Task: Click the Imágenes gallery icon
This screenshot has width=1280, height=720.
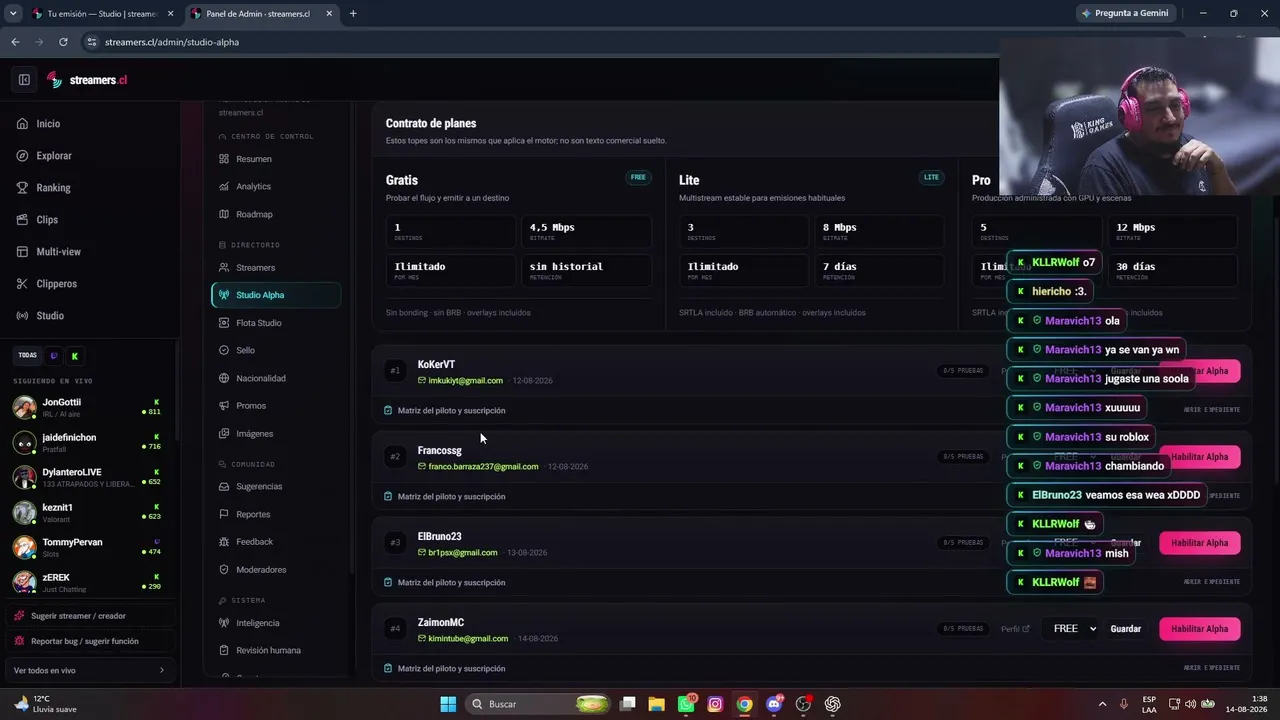Action: click(225, 434)
